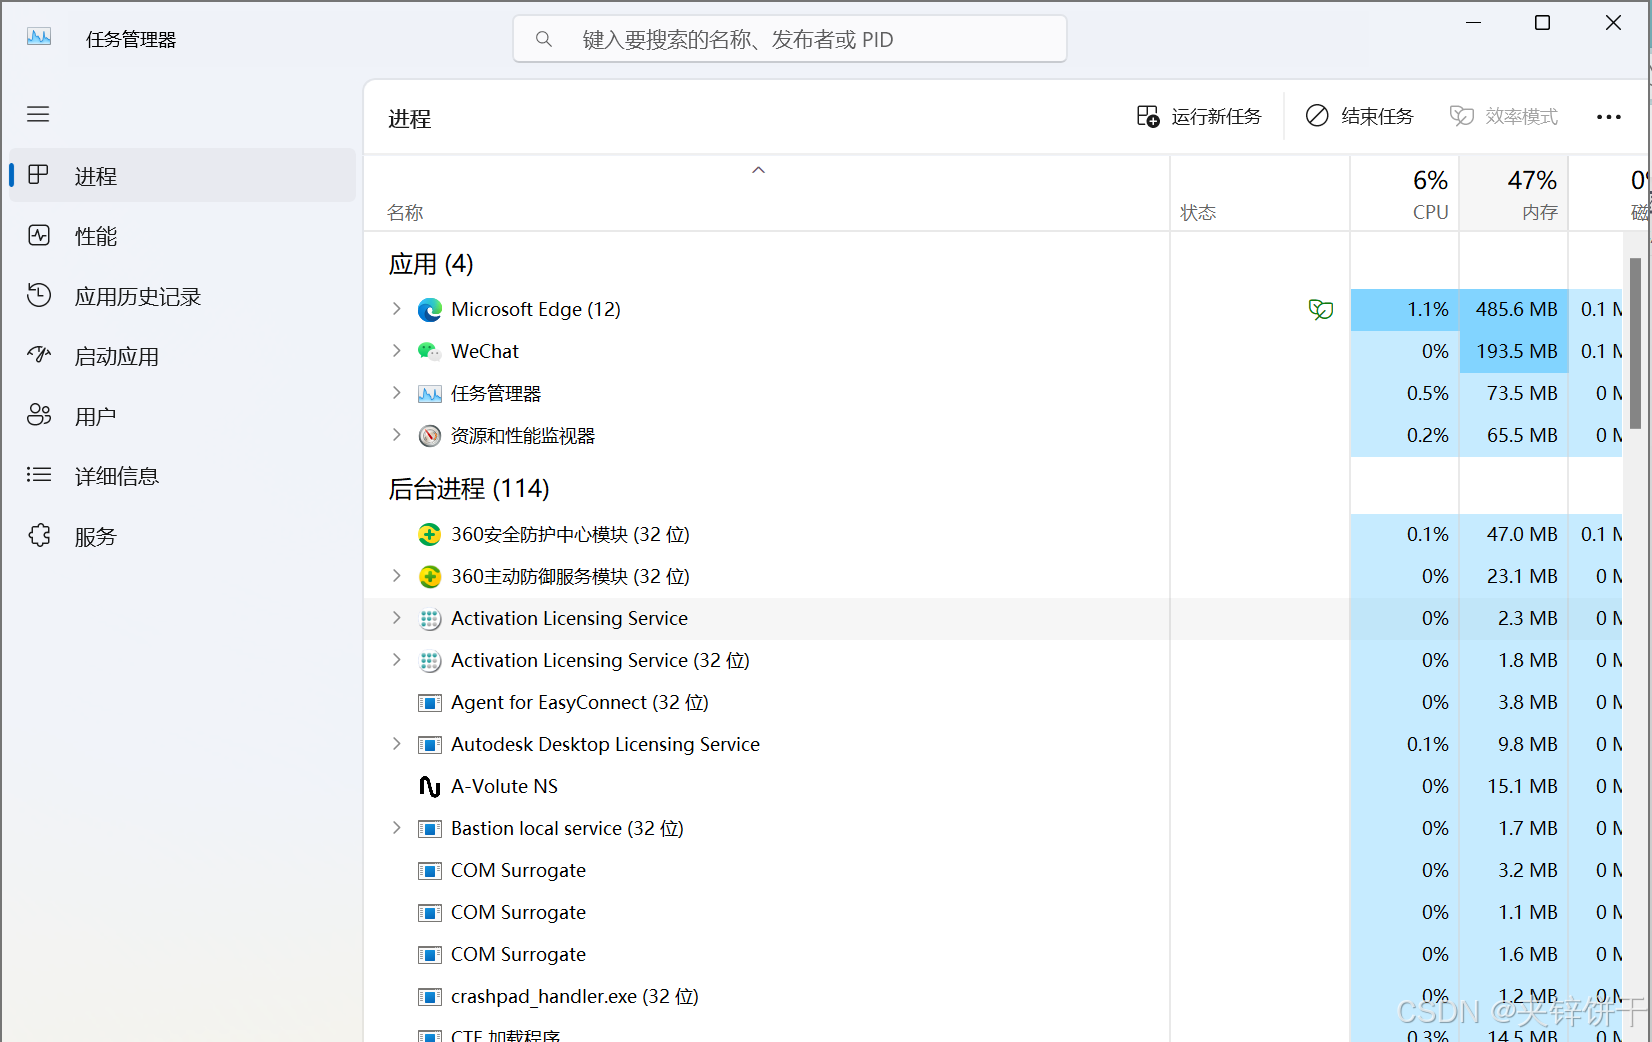Select the 47.0 MB memory cell for 360安全防护
This screenshot has width=1652, height=1042.
1514,535
